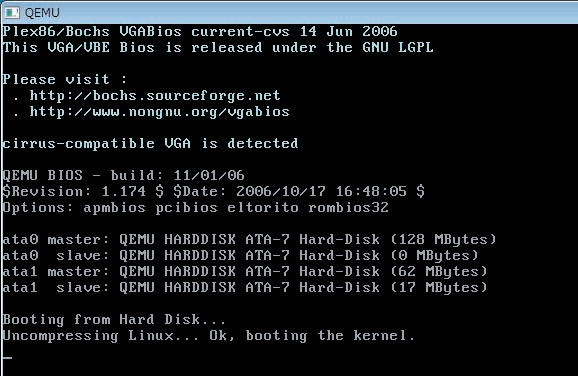Click the QEMU title bar text
The image size is (578, 376).
tap(42, 13)
